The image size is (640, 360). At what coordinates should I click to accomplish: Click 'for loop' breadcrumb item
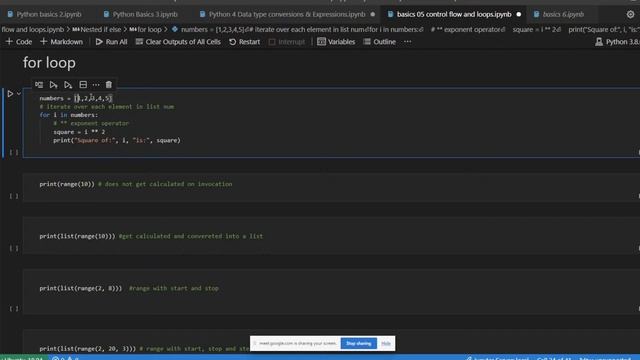pos(145,29)
